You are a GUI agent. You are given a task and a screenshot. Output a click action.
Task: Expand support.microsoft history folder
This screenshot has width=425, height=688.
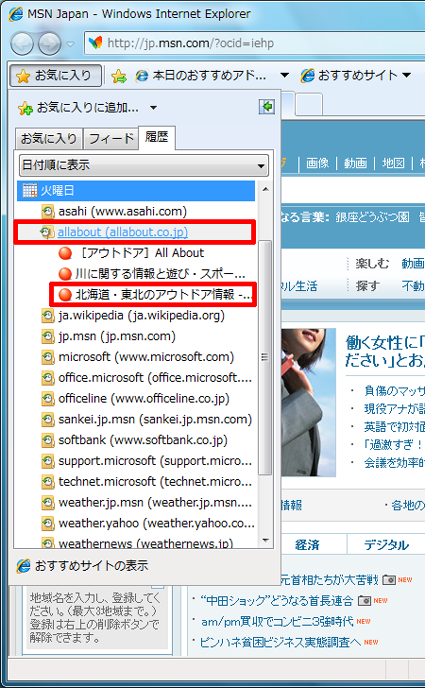click(147, 461)
